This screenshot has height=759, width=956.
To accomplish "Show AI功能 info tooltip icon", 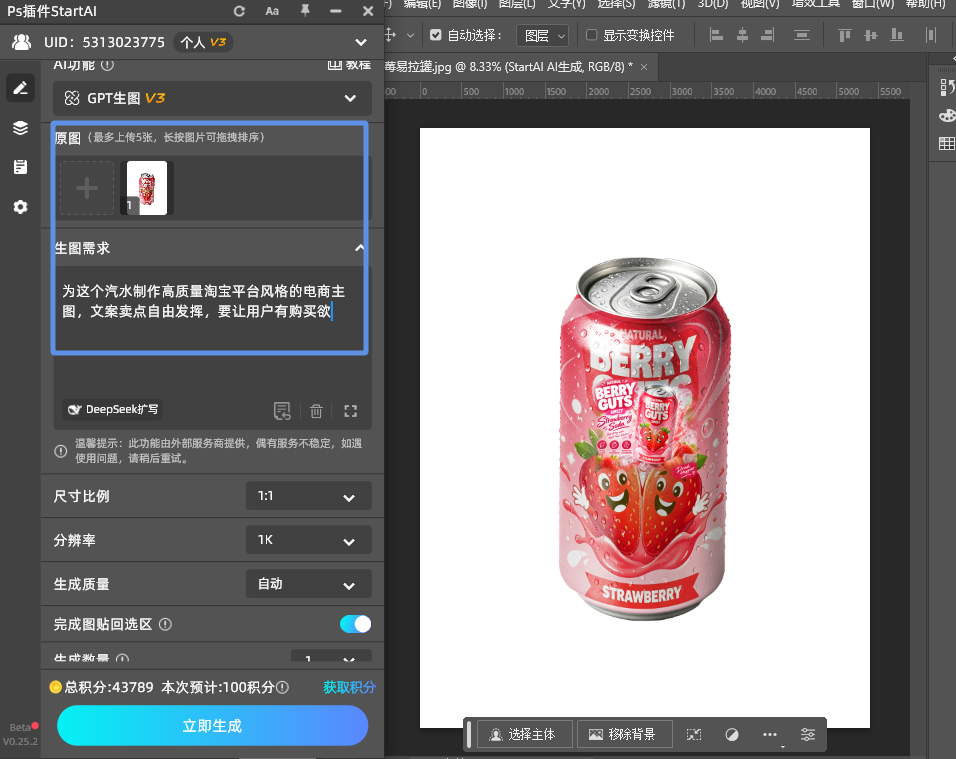I will 107,65.
